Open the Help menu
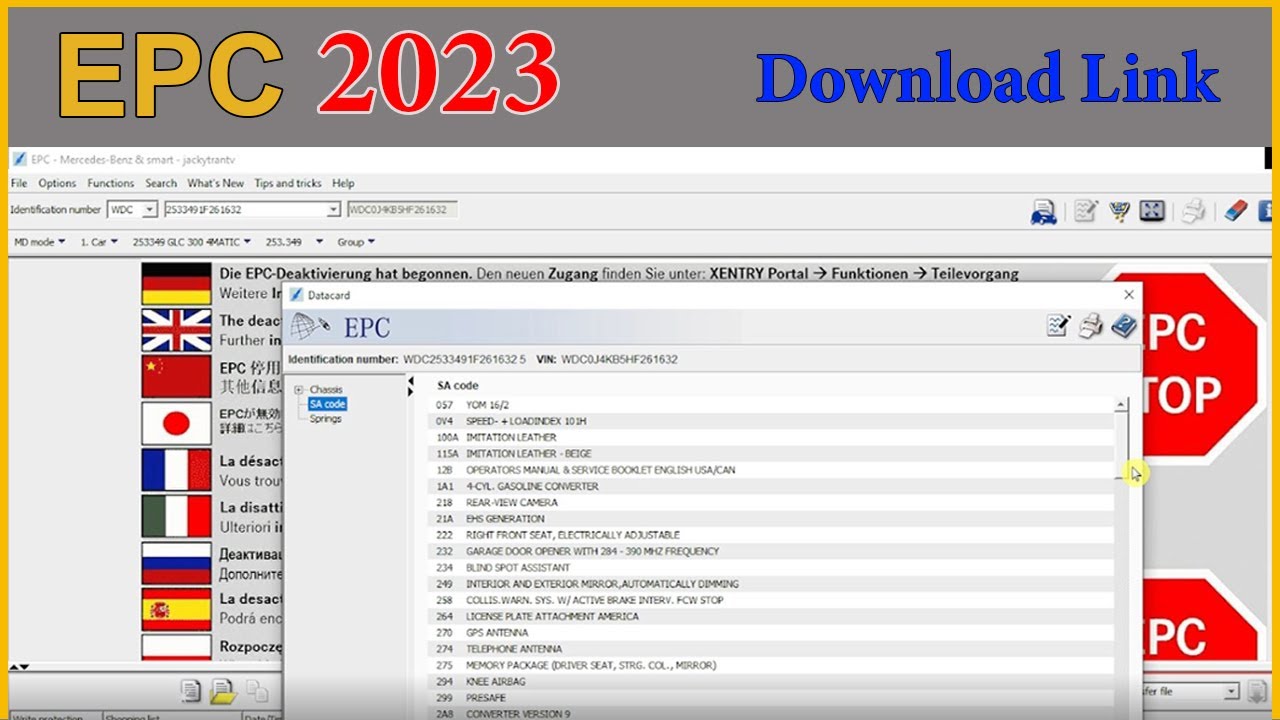1280x720 pixels. tap(343, 183)
